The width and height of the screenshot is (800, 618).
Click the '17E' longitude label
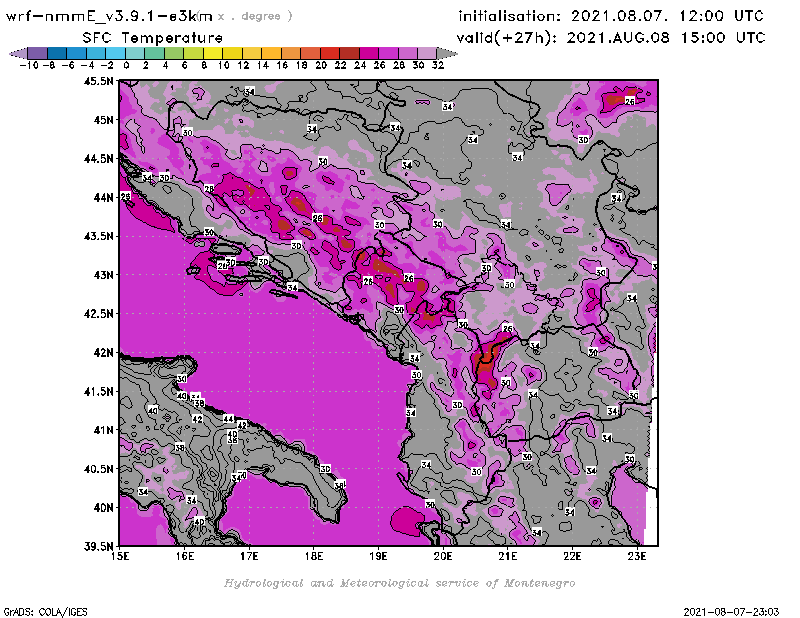coord(249,556)
